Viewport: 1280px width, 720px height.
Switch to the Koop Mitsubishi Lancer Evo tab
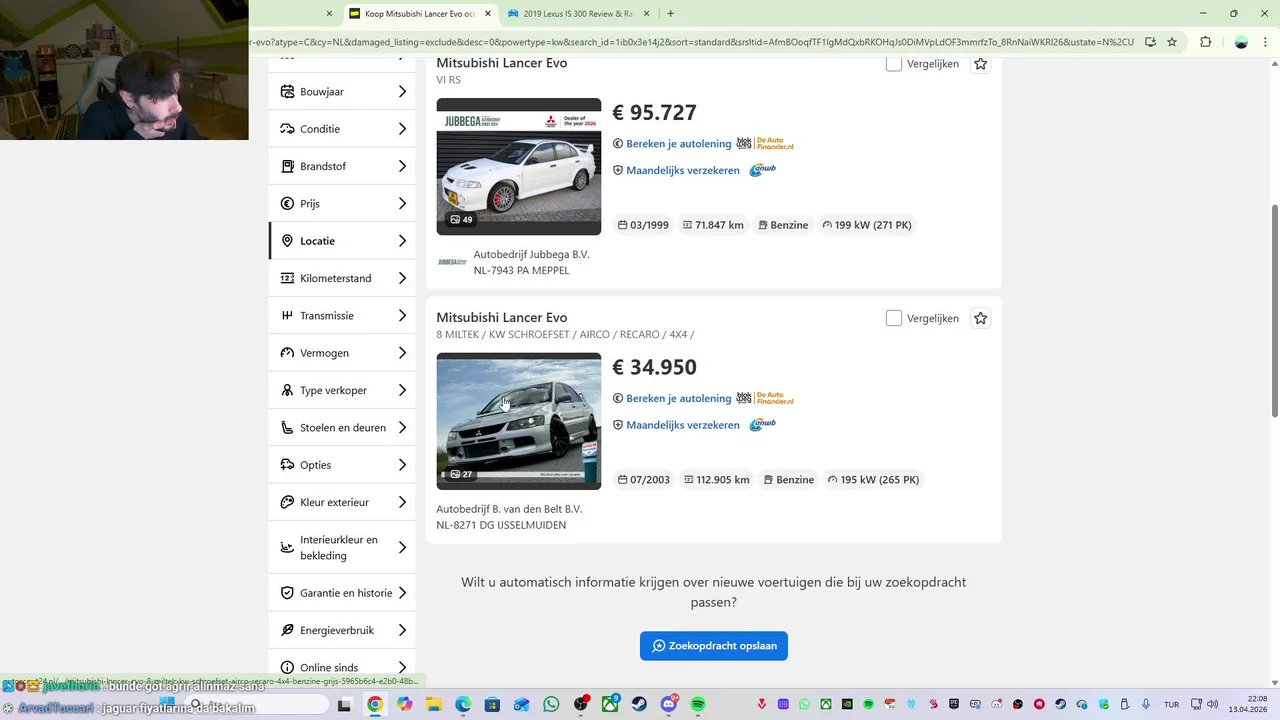tap(420, 14)
